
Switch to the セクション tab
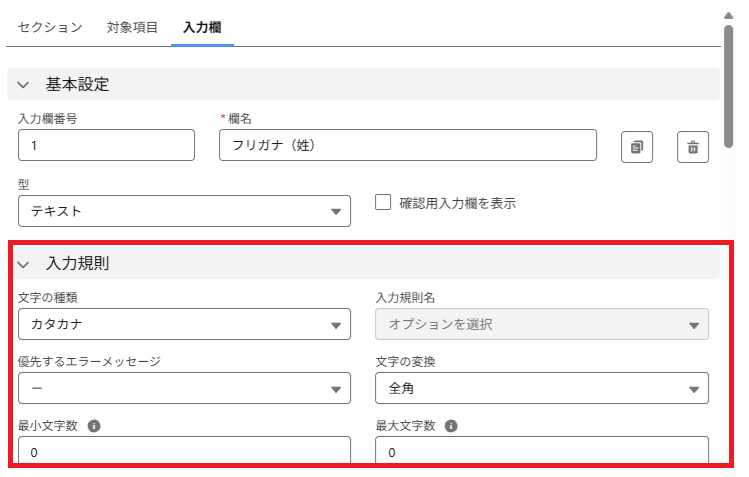tap(50, 27)
